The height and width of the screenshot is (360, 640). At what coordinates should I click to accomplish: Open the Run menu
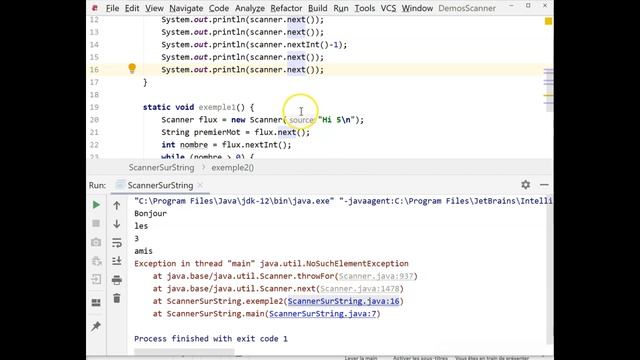pyautogui.click(x=341, y=8)
